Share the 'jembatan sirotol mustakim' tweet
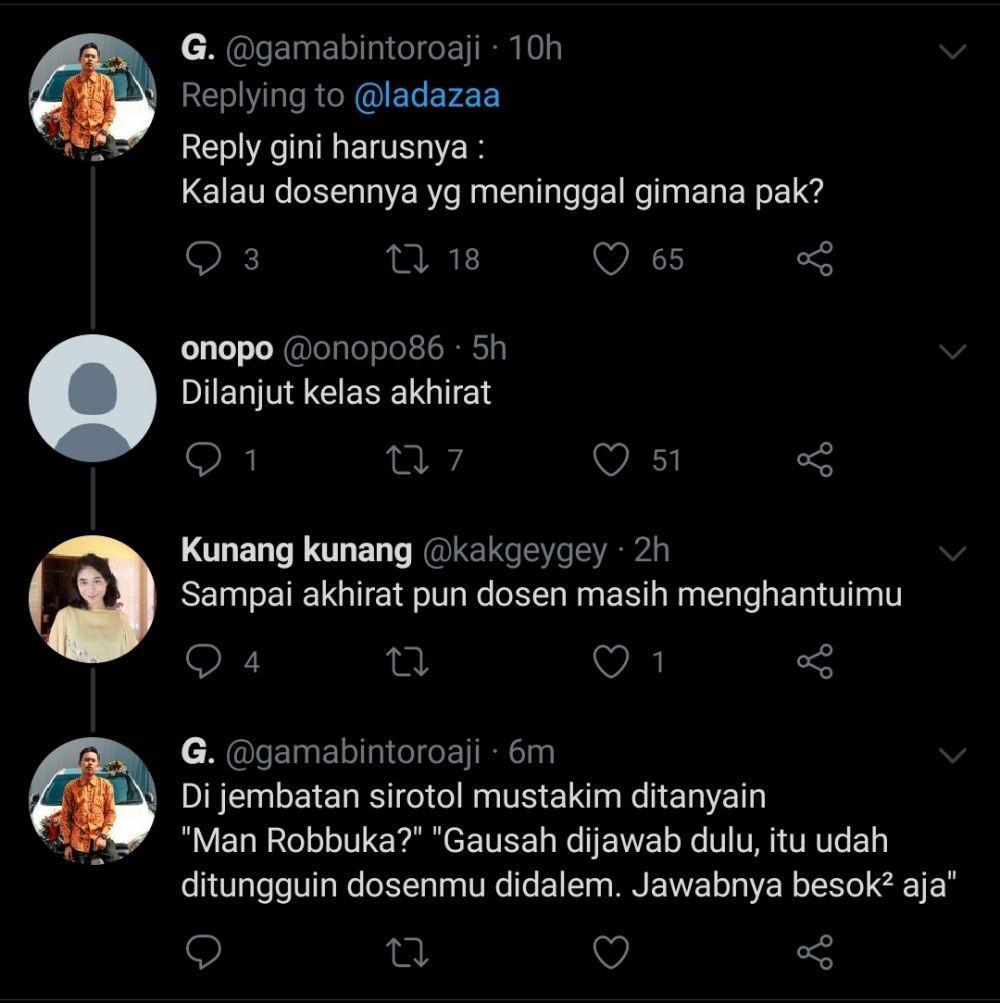This screenshot has width=1000, height=1003. (x=815, y=952)
